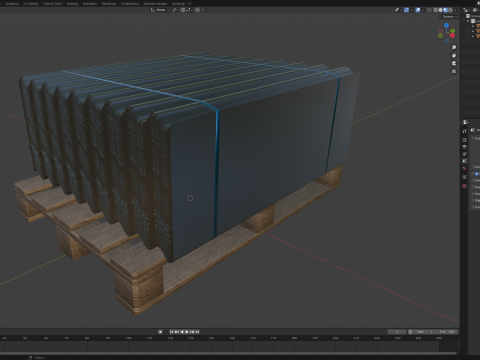Click the faded blue negative Z handle
This screenshot has height=360, width=480.
447,41
